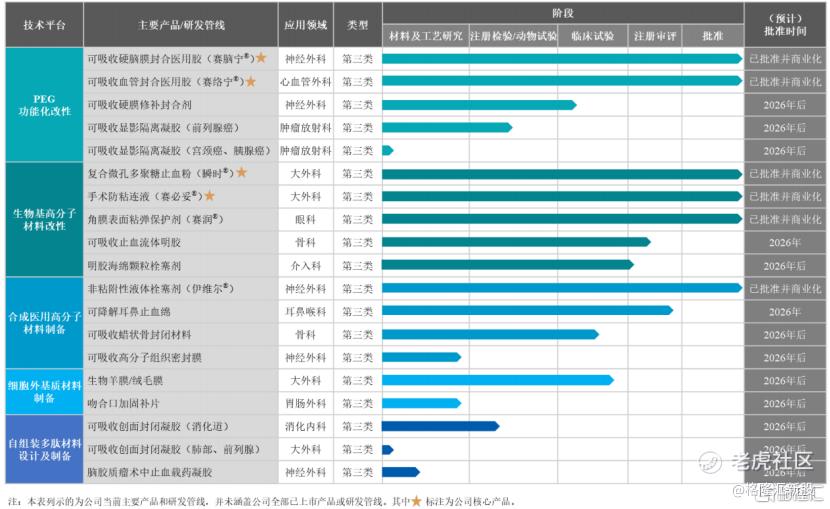Click the star next to 手术防粘连液（赛必妥）
Viewport: 830px width, 509px height.
(x=210, y=196)
